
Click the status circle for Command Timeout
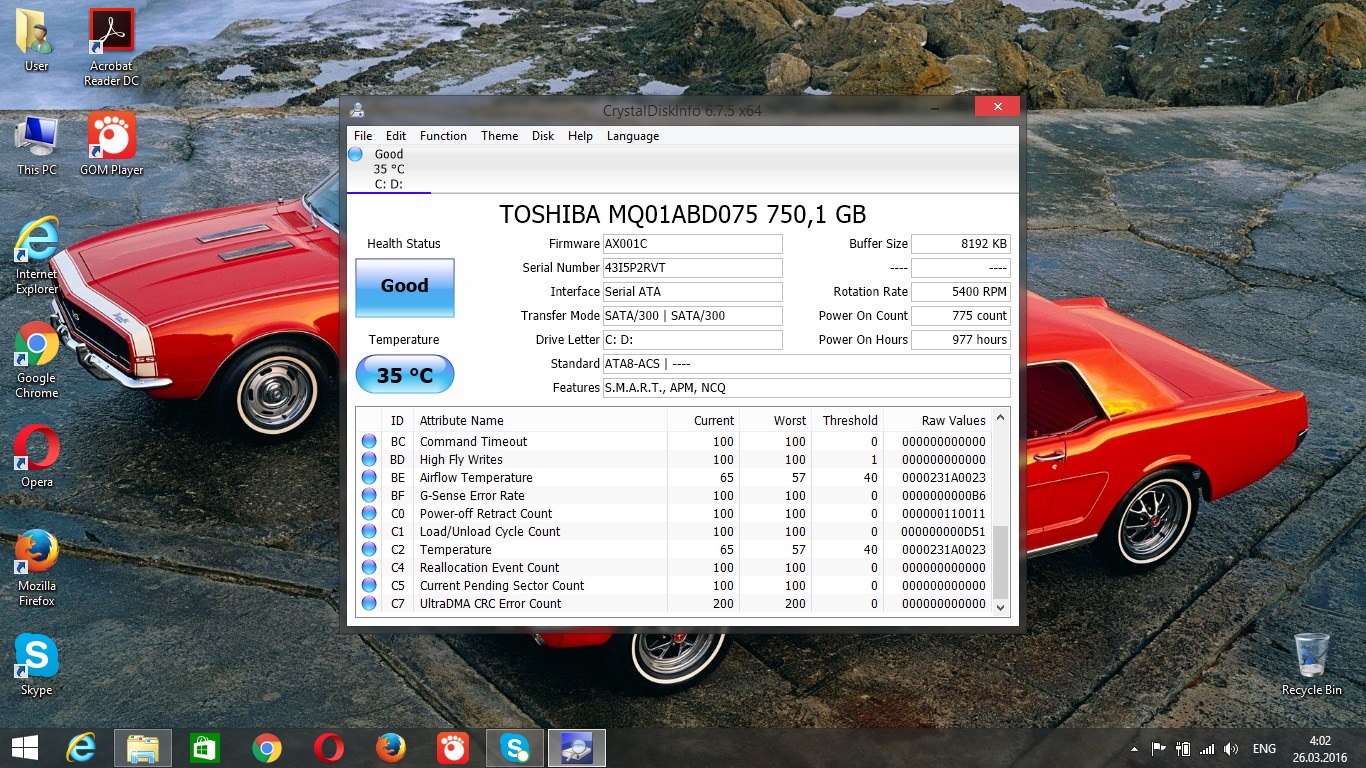369,442
